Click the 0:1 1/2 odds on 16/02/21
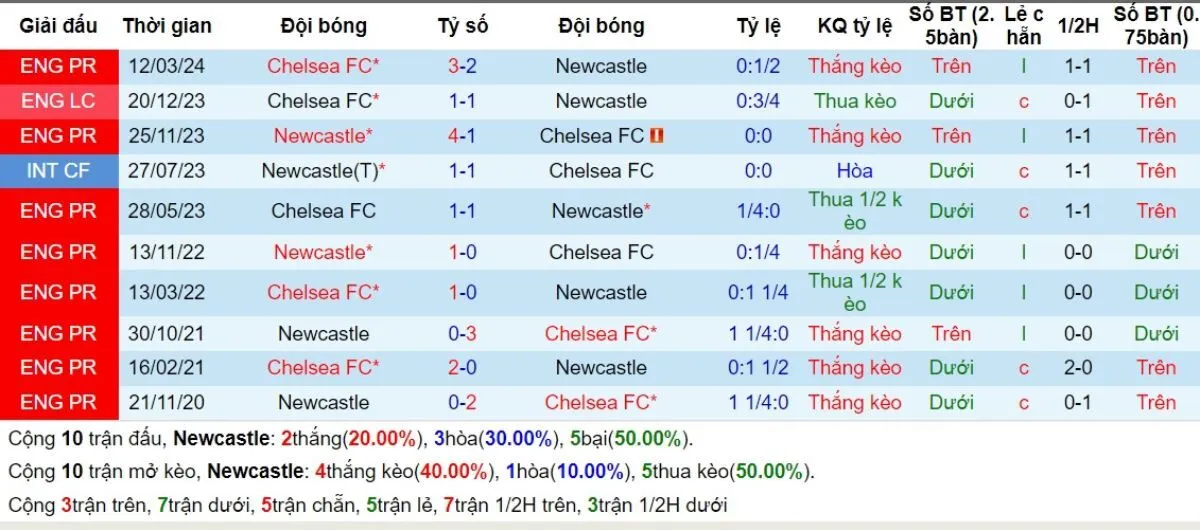This screenshot has width=1200, height=530. coord(759,367)
